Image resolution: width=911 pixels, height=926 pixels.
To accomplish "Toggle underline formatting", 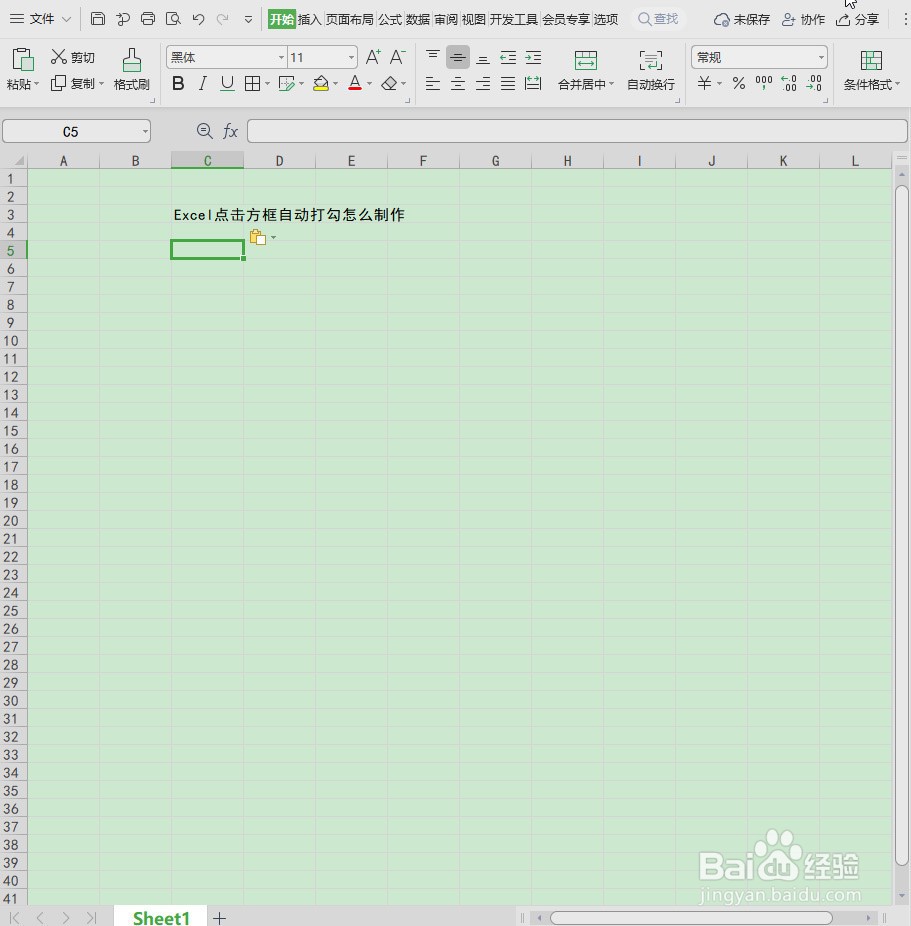I will (227, 84).
